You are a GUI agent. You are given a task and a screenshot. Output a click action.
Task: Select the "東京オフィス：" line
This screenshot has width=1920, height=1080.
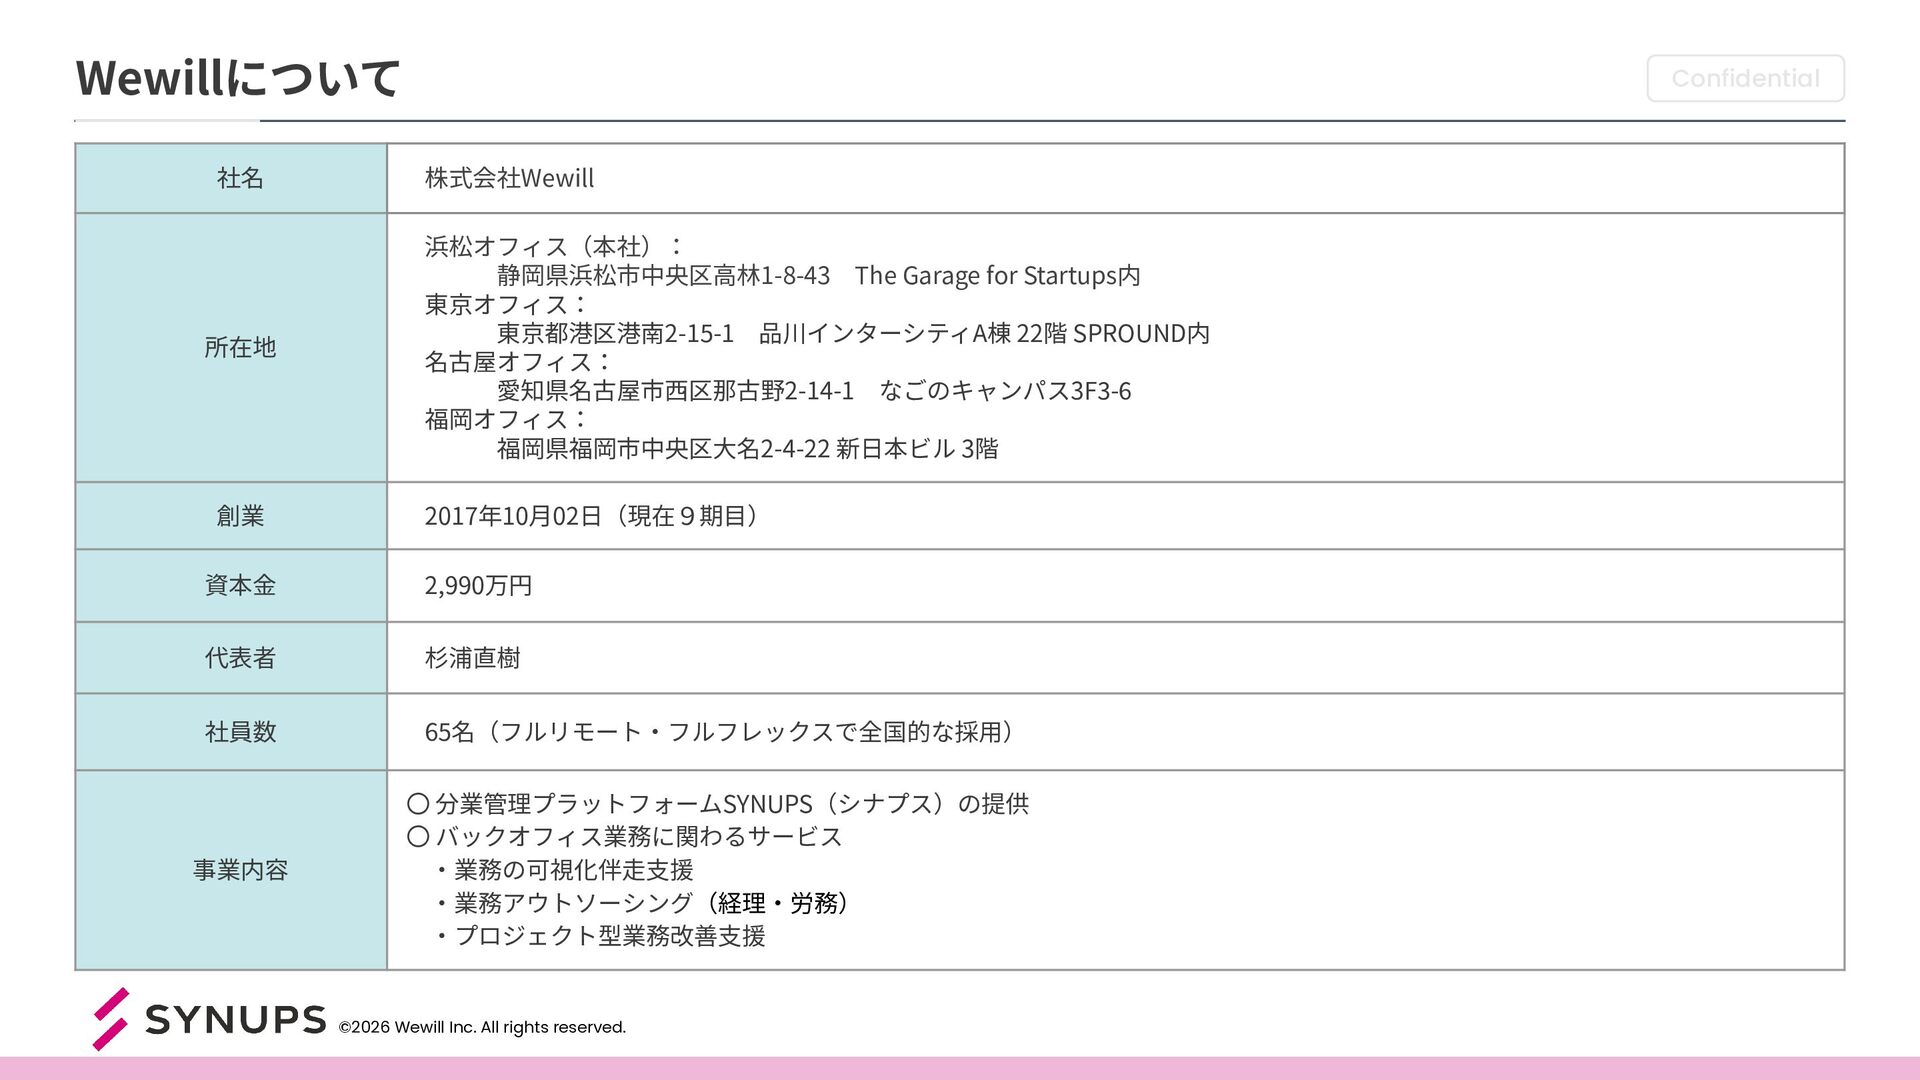(507, 304)
